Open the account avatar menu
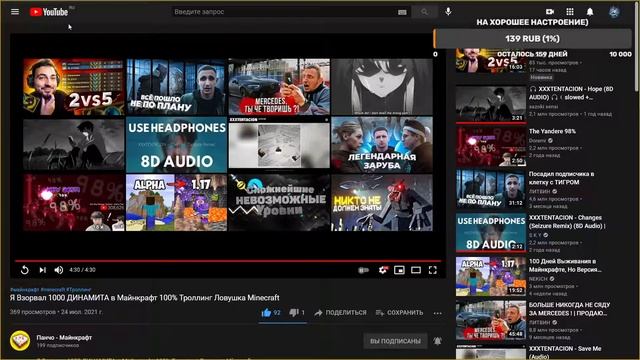The image size is (640, 360). [x=614, y=12]
